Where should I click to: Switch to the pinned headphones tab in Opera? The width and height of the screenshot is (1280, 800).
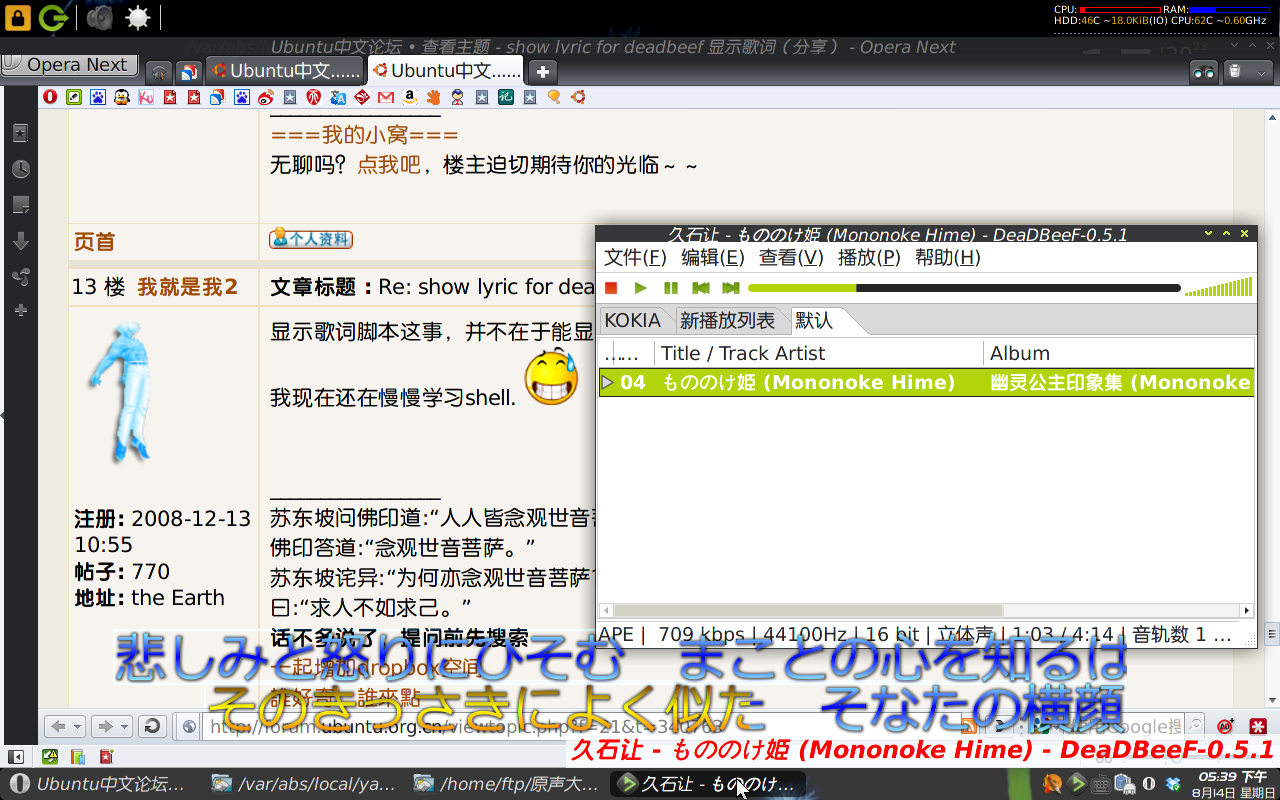click(159, 71)
